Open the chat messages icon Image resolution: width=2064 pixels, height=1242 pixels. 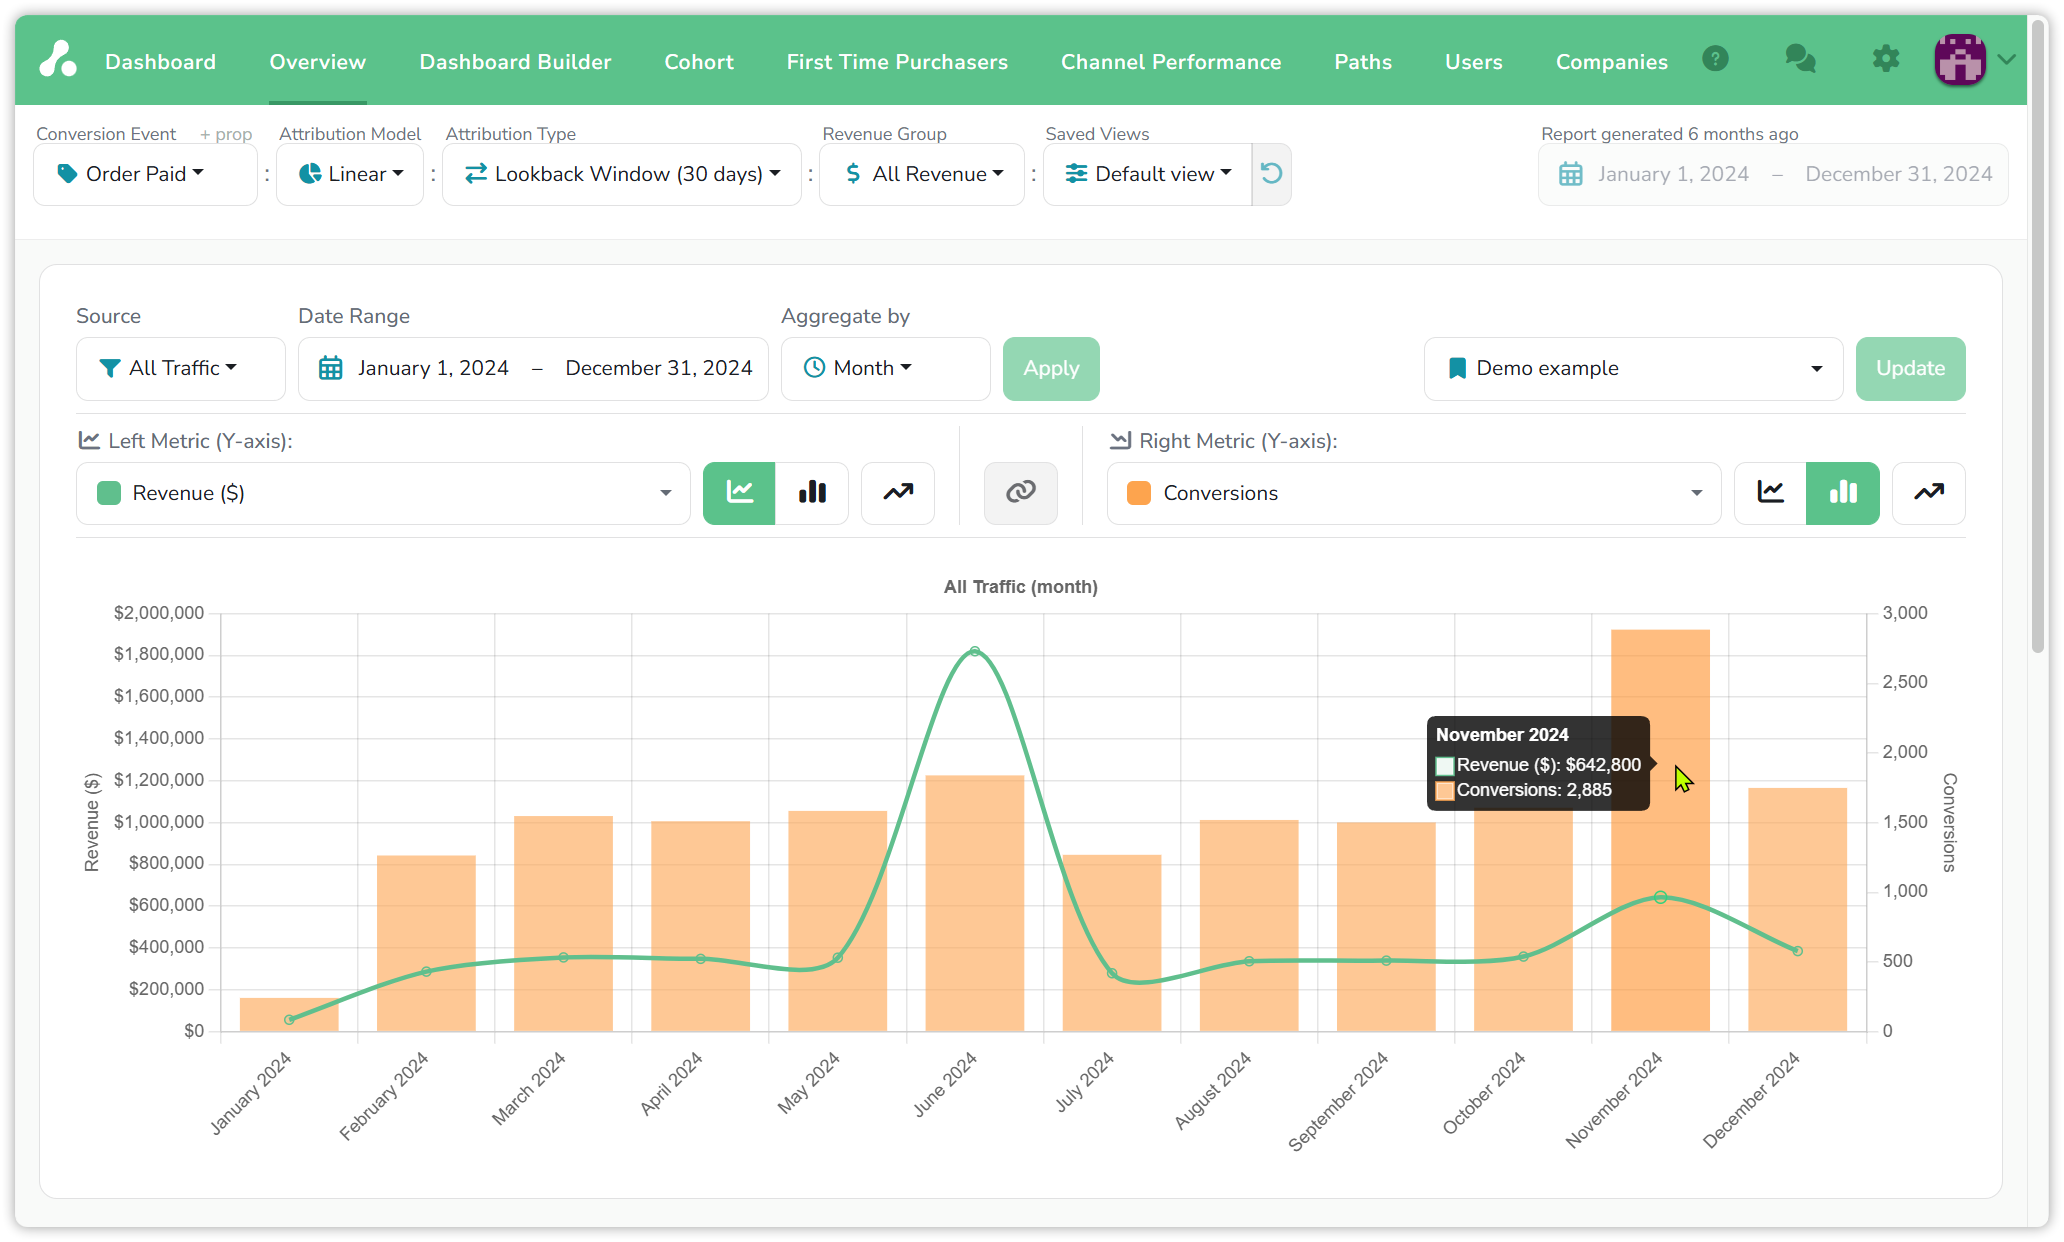(1800, 60)
